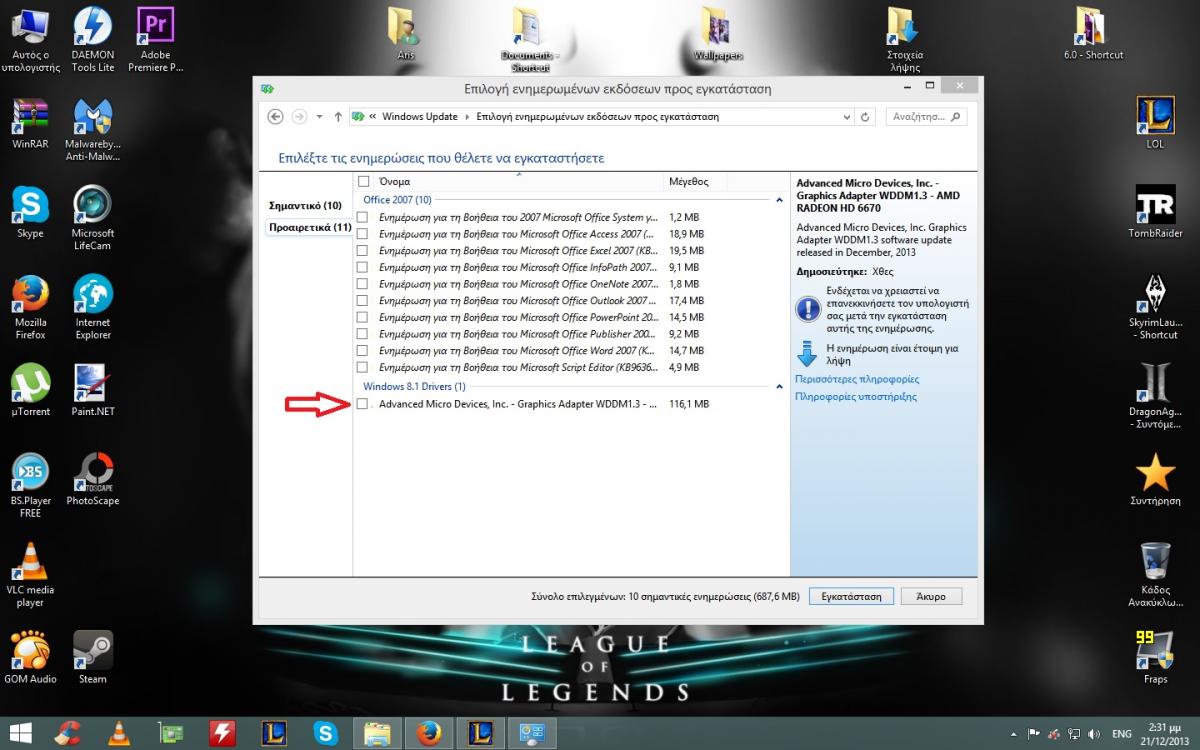
Task: Open the Recycle Bin (Κάδος Ανακύκλωσης)
Action: pyautogui.click(x=1155, y=575)
